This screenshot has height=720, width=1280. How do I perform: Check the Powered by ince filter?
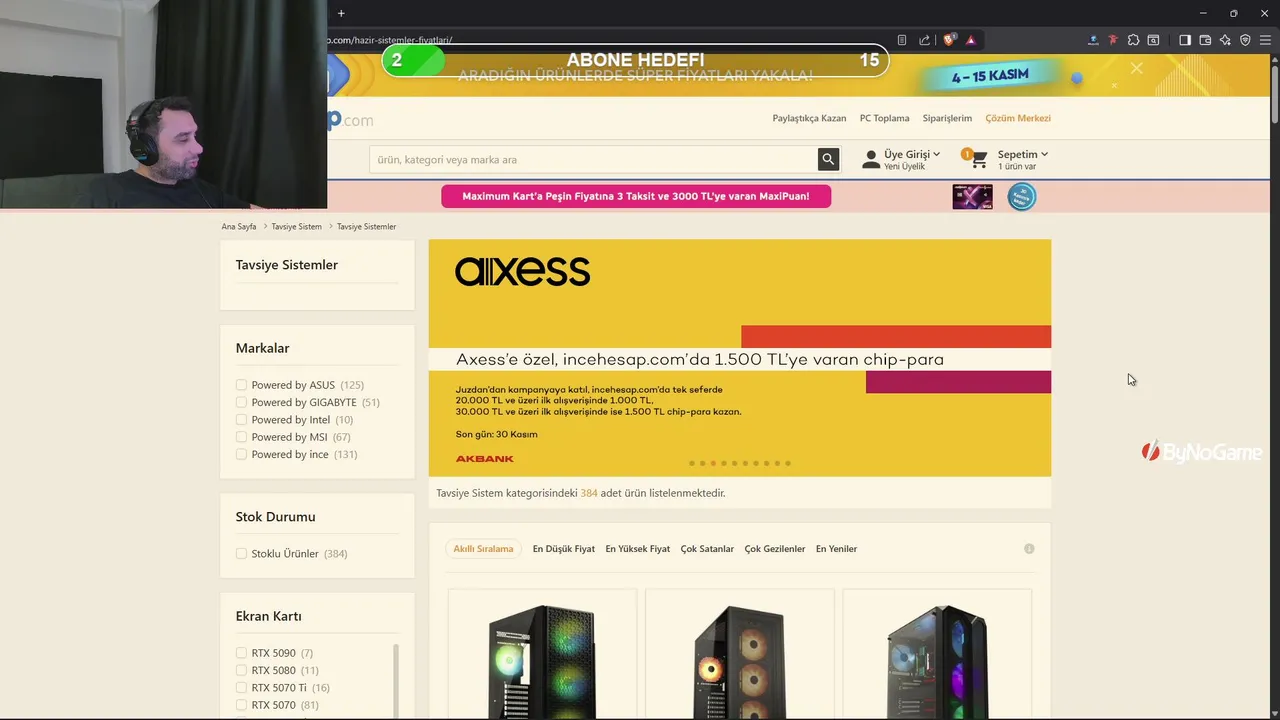241,454
